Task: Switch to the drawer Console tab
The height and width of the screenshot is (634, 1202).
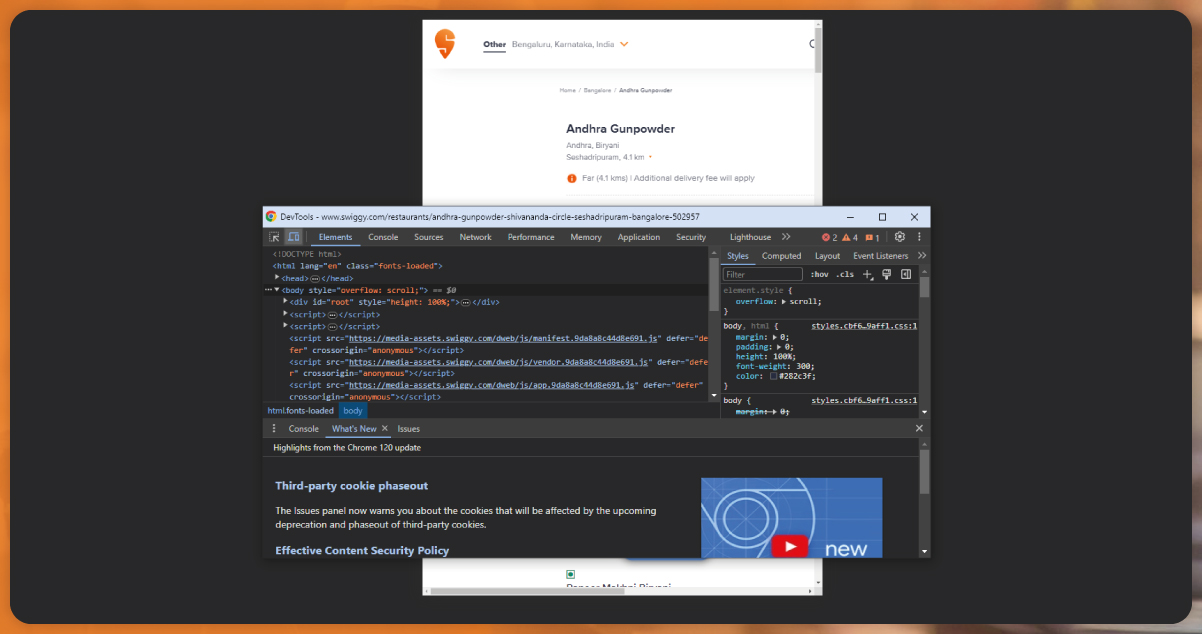Action: tap(304, 428)
